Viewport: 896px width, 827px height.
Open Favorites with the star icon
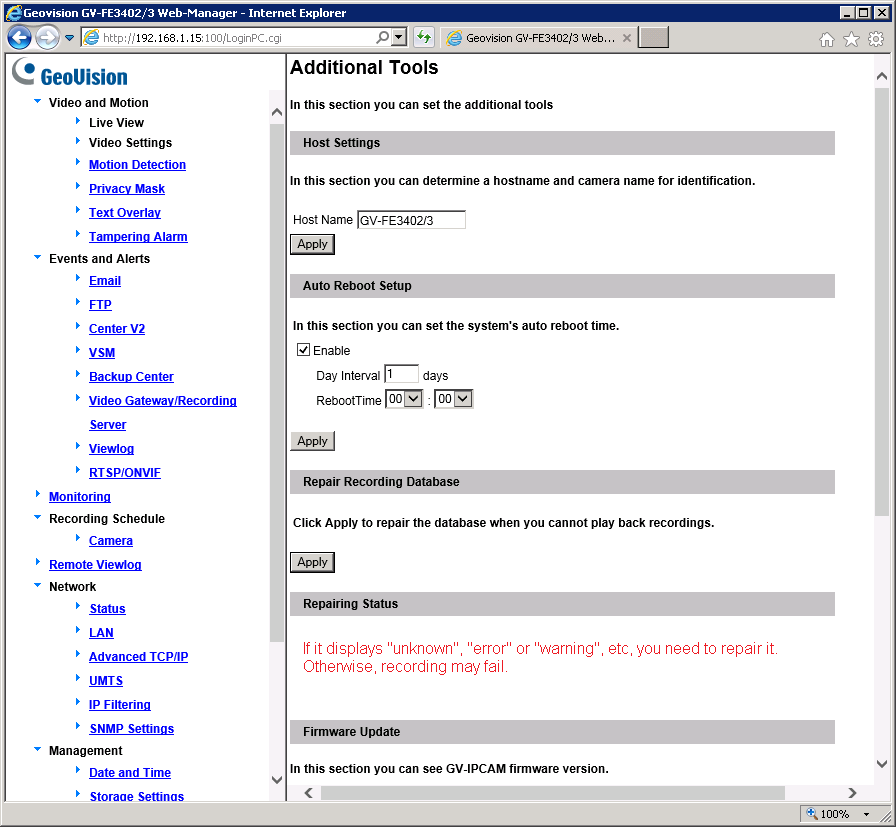click(x=851, y=39)
